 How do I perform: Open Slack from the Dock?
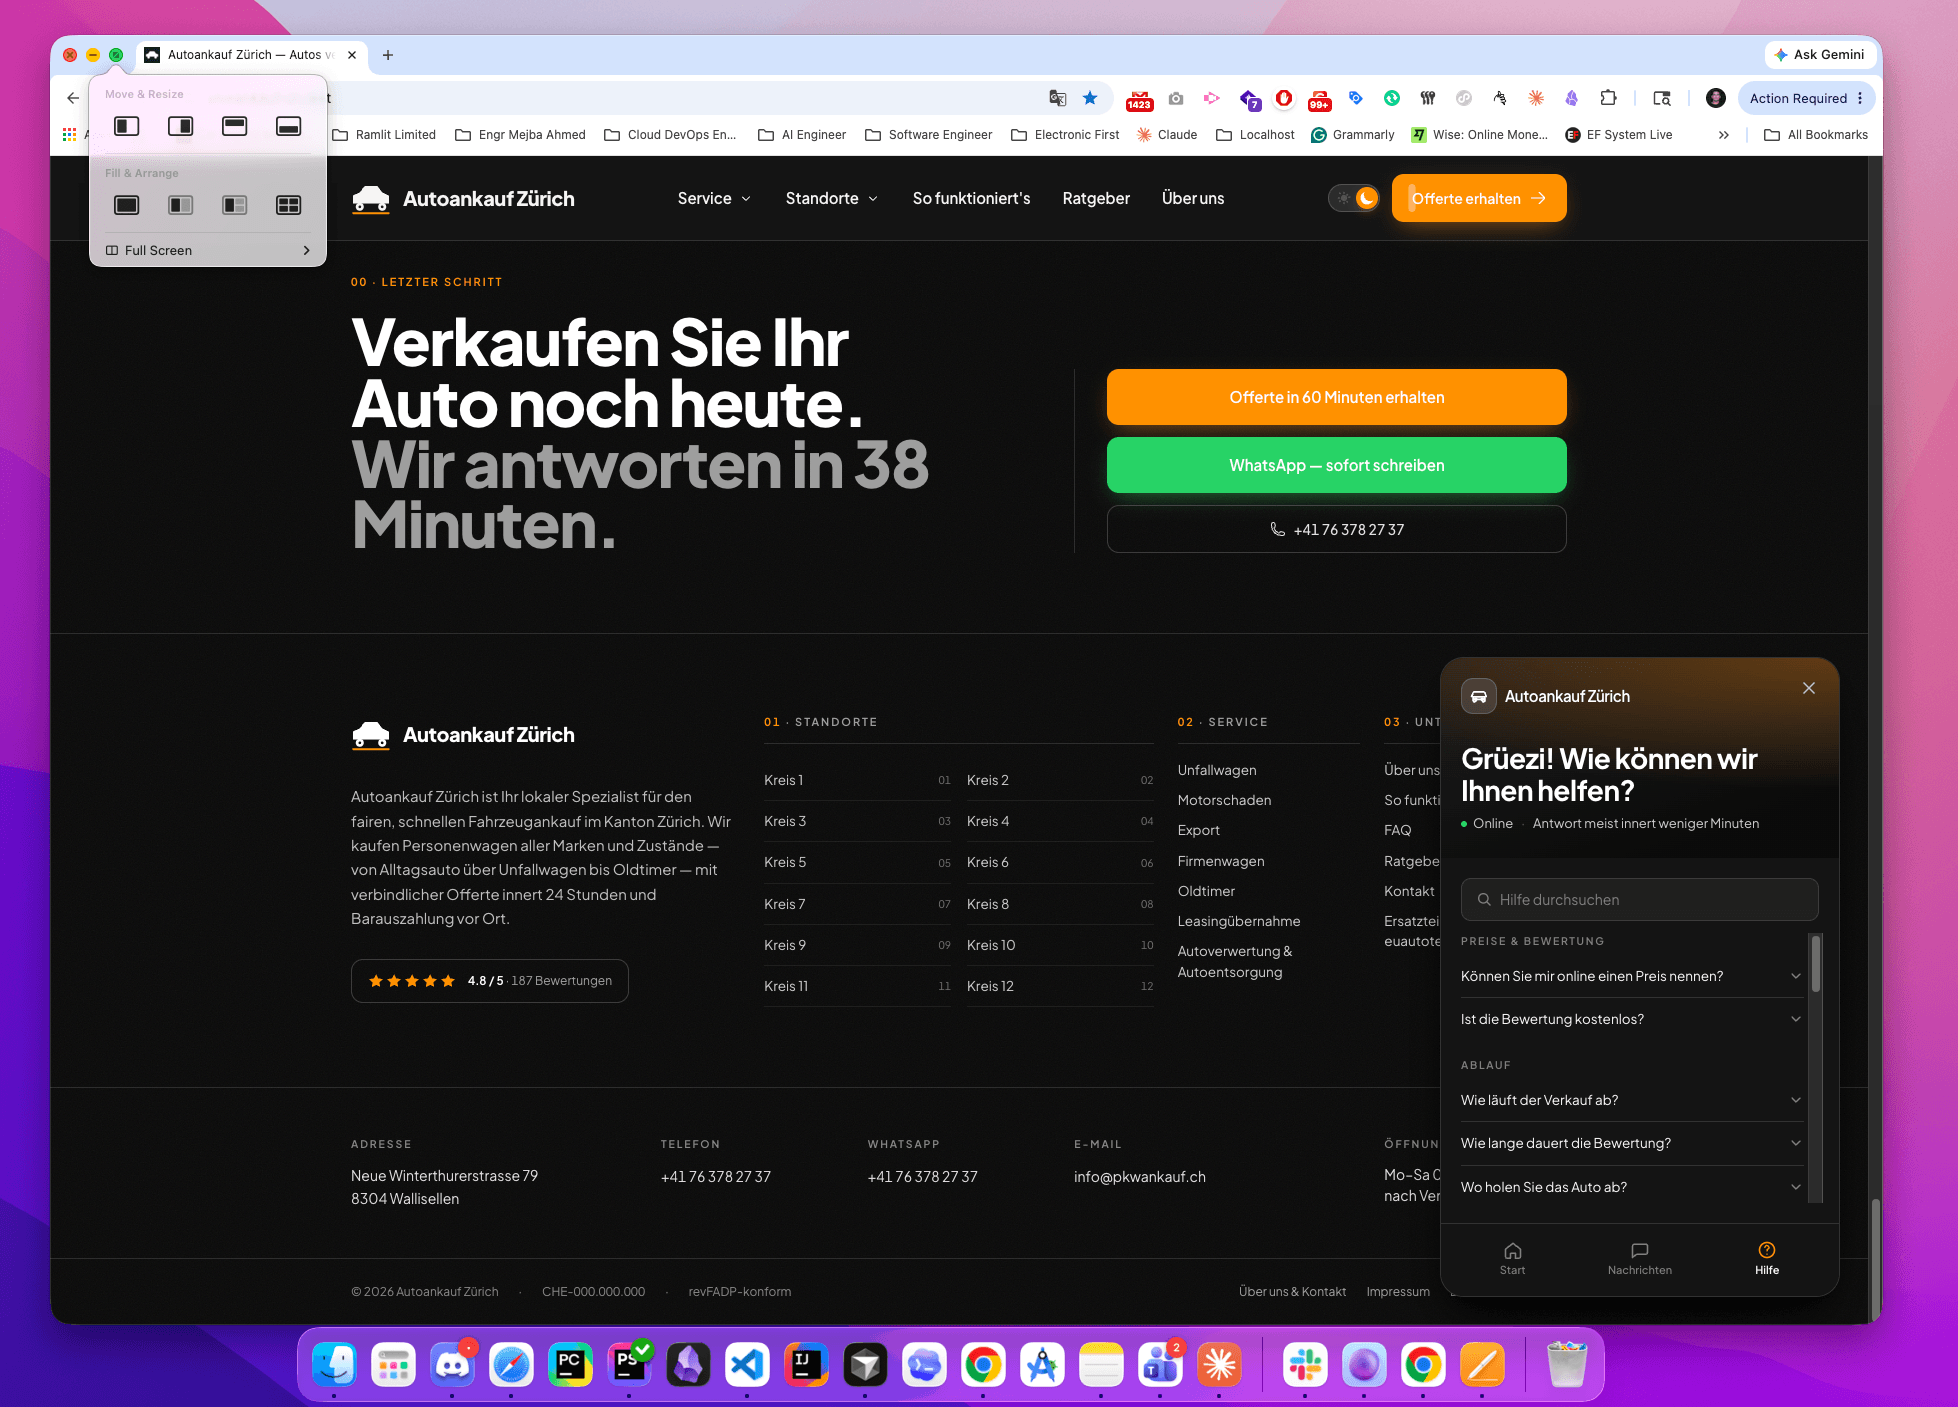1305,1365
